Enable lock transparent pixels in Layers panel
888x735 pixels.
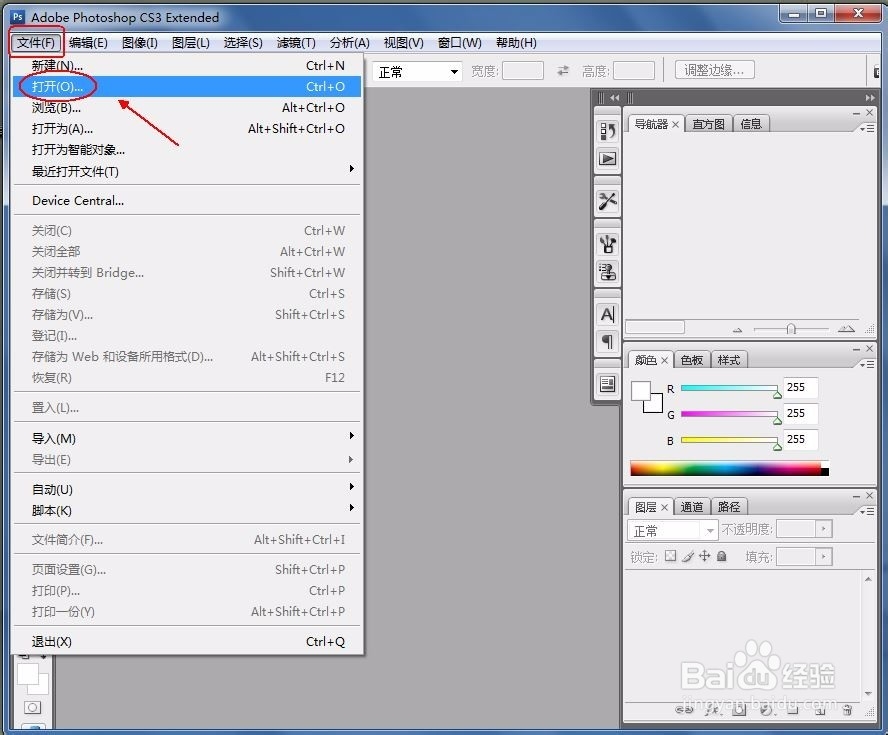tap(671, 556)
